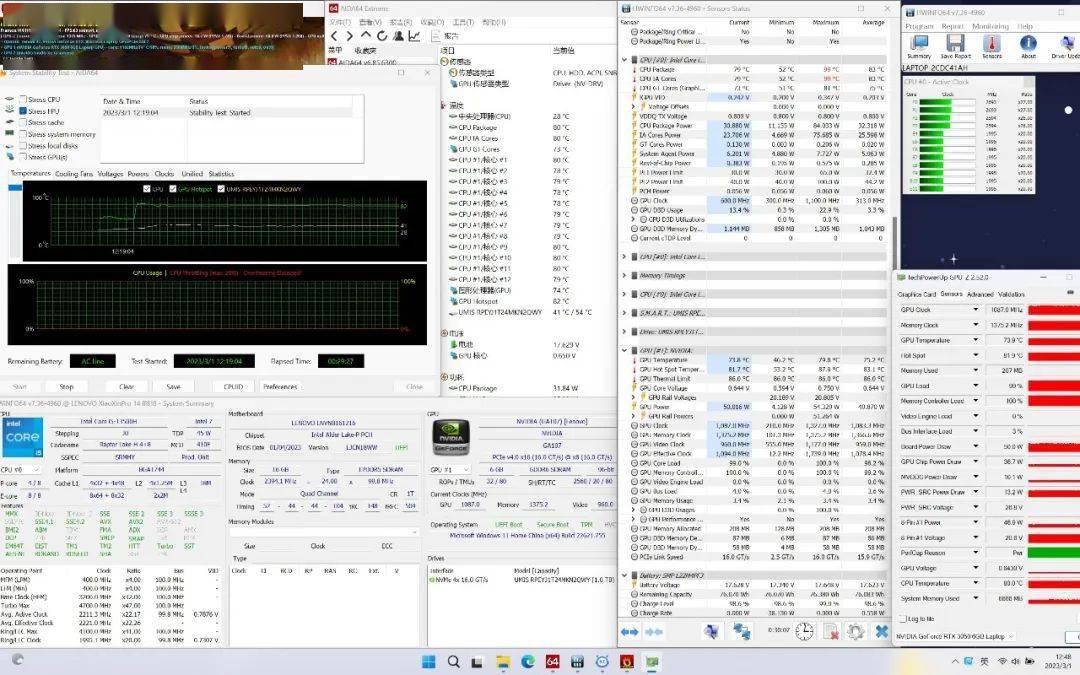Viewport: 1080px width, 675px height.
Task: Click the logging sheet icon with red X
Action: (831, 631)
